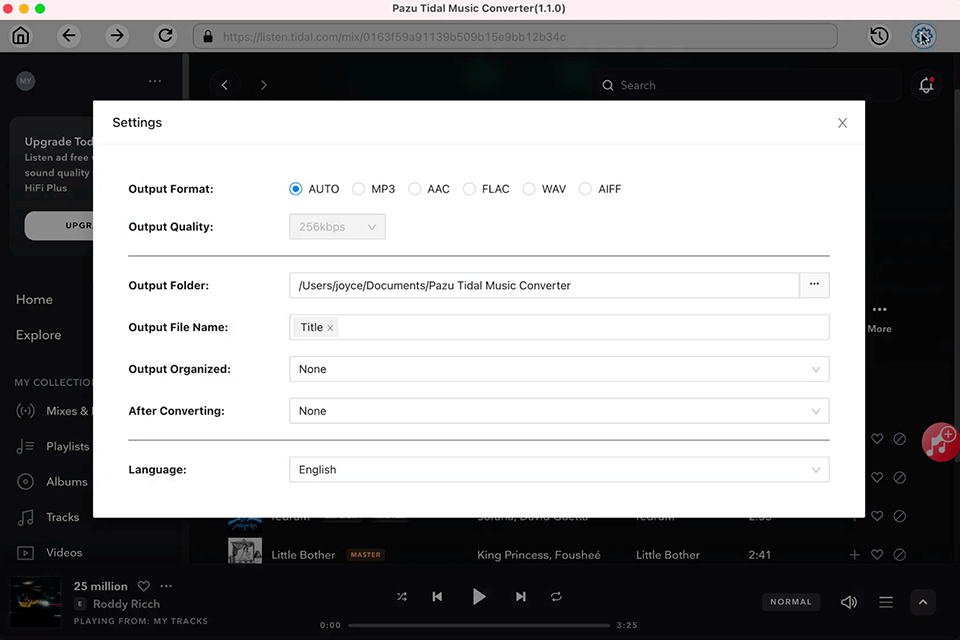
Task: Browse for output folder with ellipsis button
Action: (x=814, y=285)
